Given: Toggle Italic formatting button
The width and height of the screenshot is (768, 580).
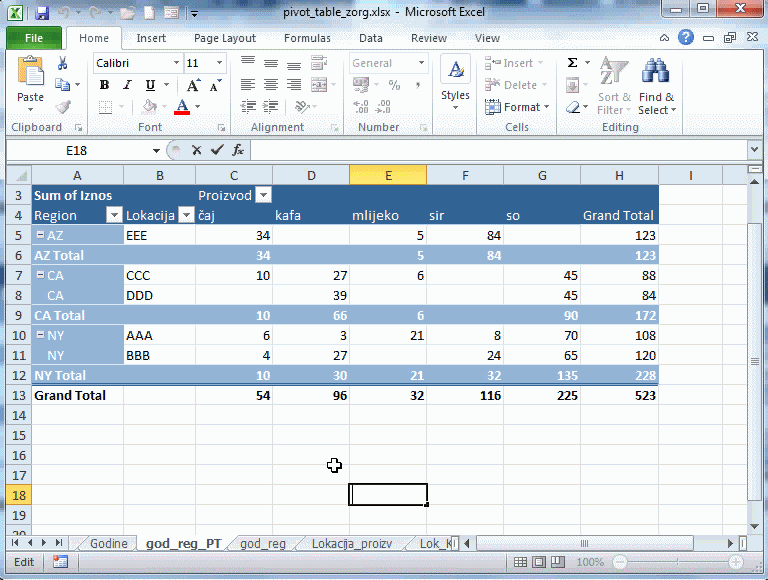Looking at the screenshot, I should [x=127, y=85].
